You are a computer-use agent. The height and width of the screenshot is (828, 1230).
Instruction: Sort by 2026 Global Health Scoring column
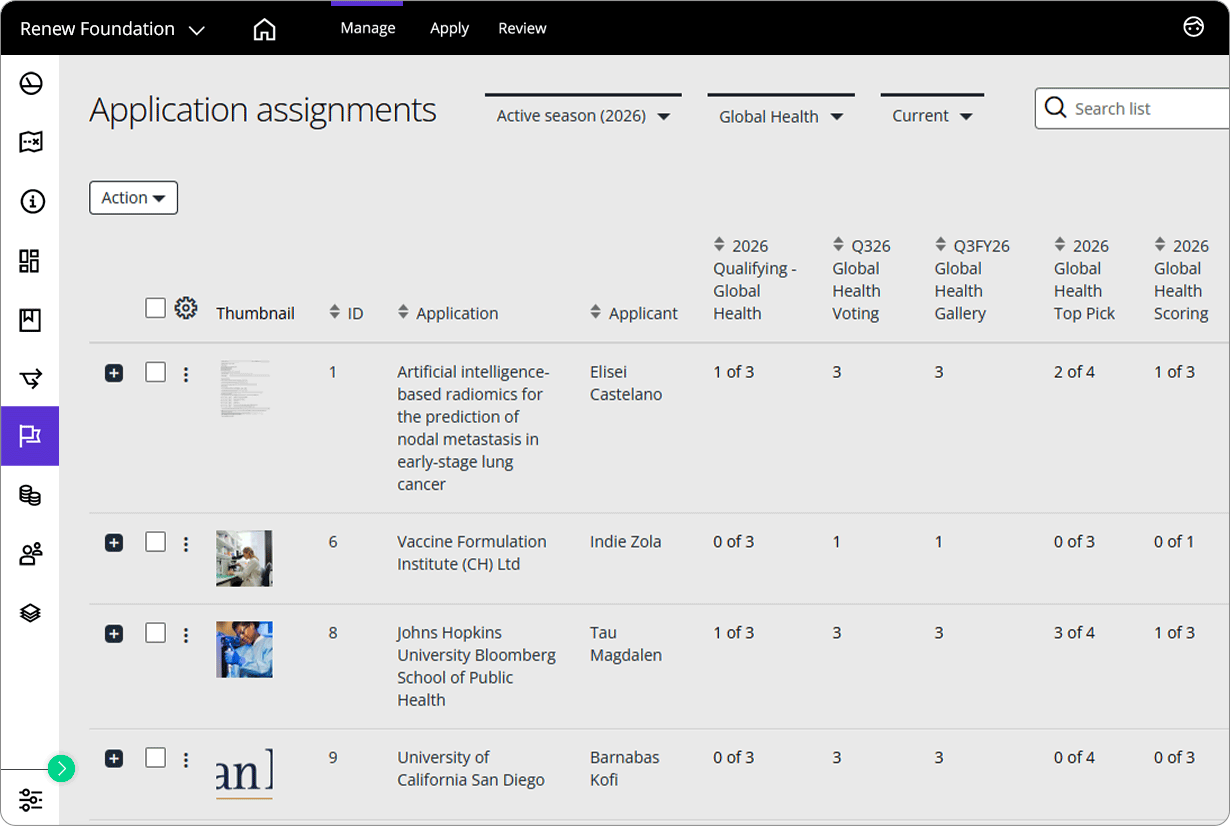pos(1160,244)
